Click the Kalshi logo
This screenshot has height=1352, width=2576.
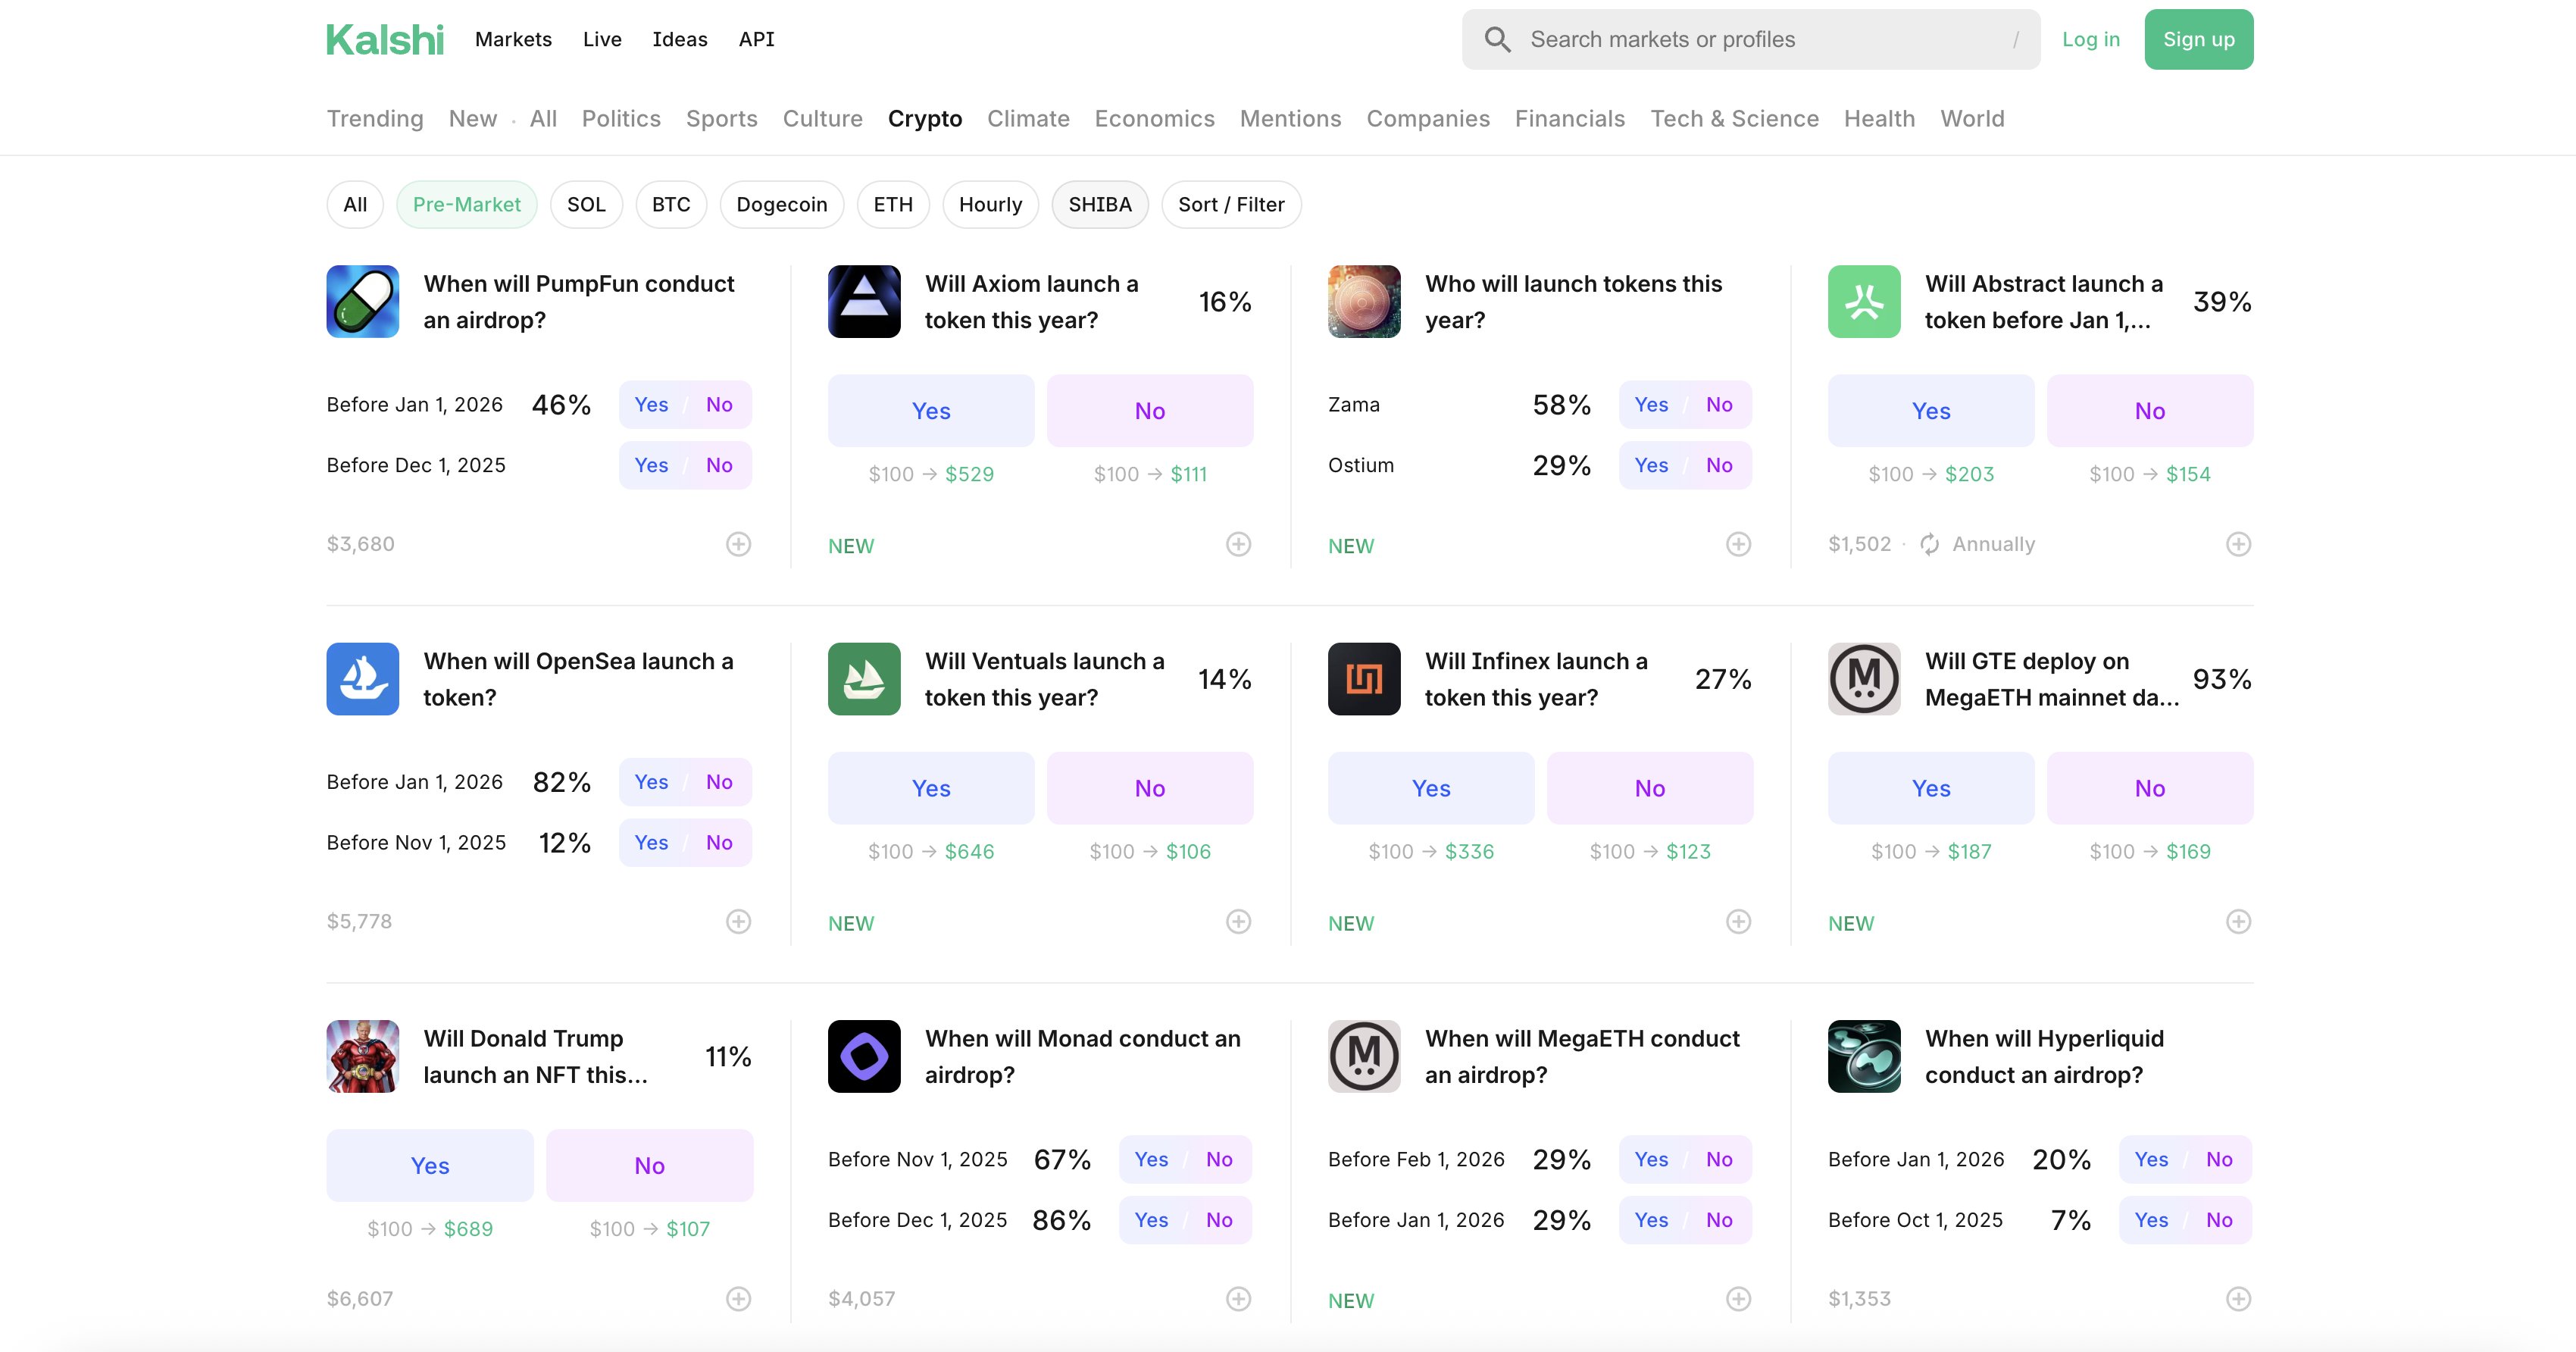point(384,40)
